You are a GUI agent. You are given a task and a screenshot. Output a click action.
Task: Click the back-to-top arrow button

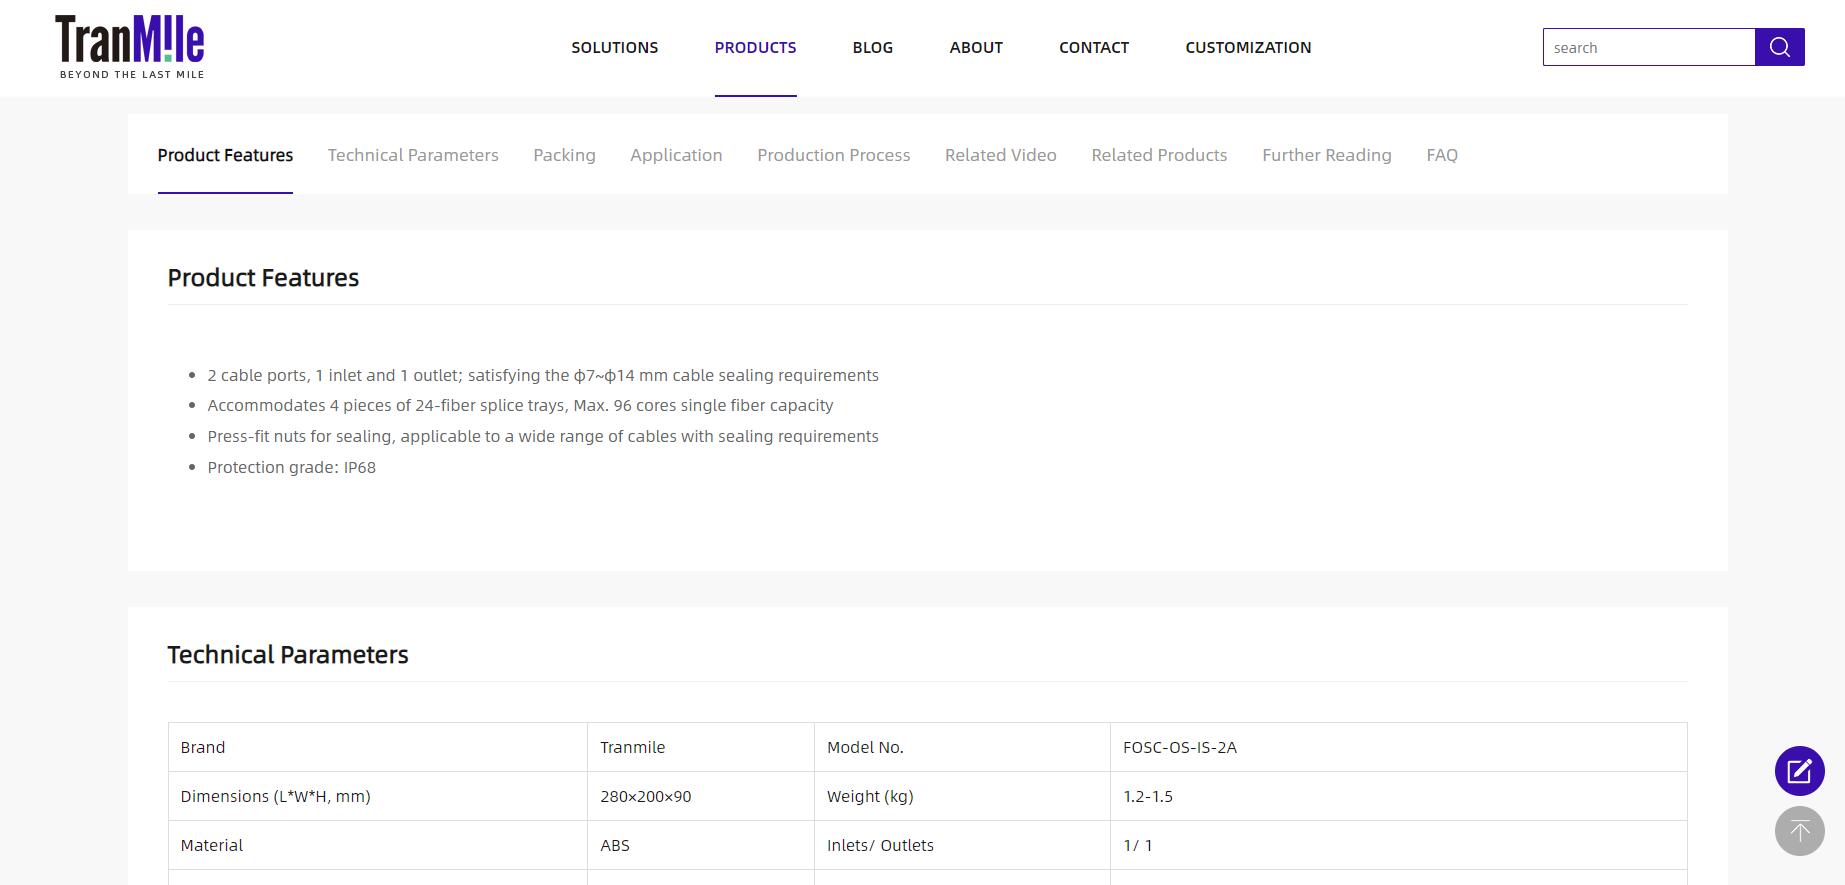1799,831
